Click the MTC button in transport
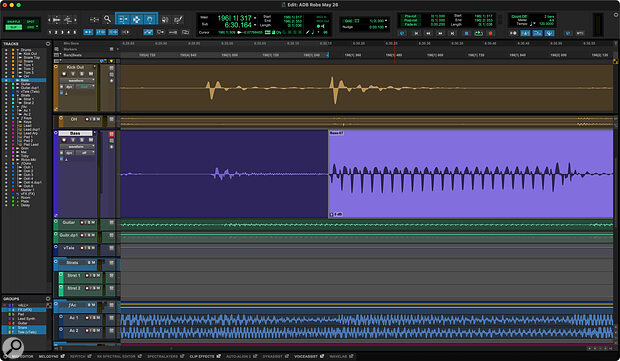 (580, 34)
